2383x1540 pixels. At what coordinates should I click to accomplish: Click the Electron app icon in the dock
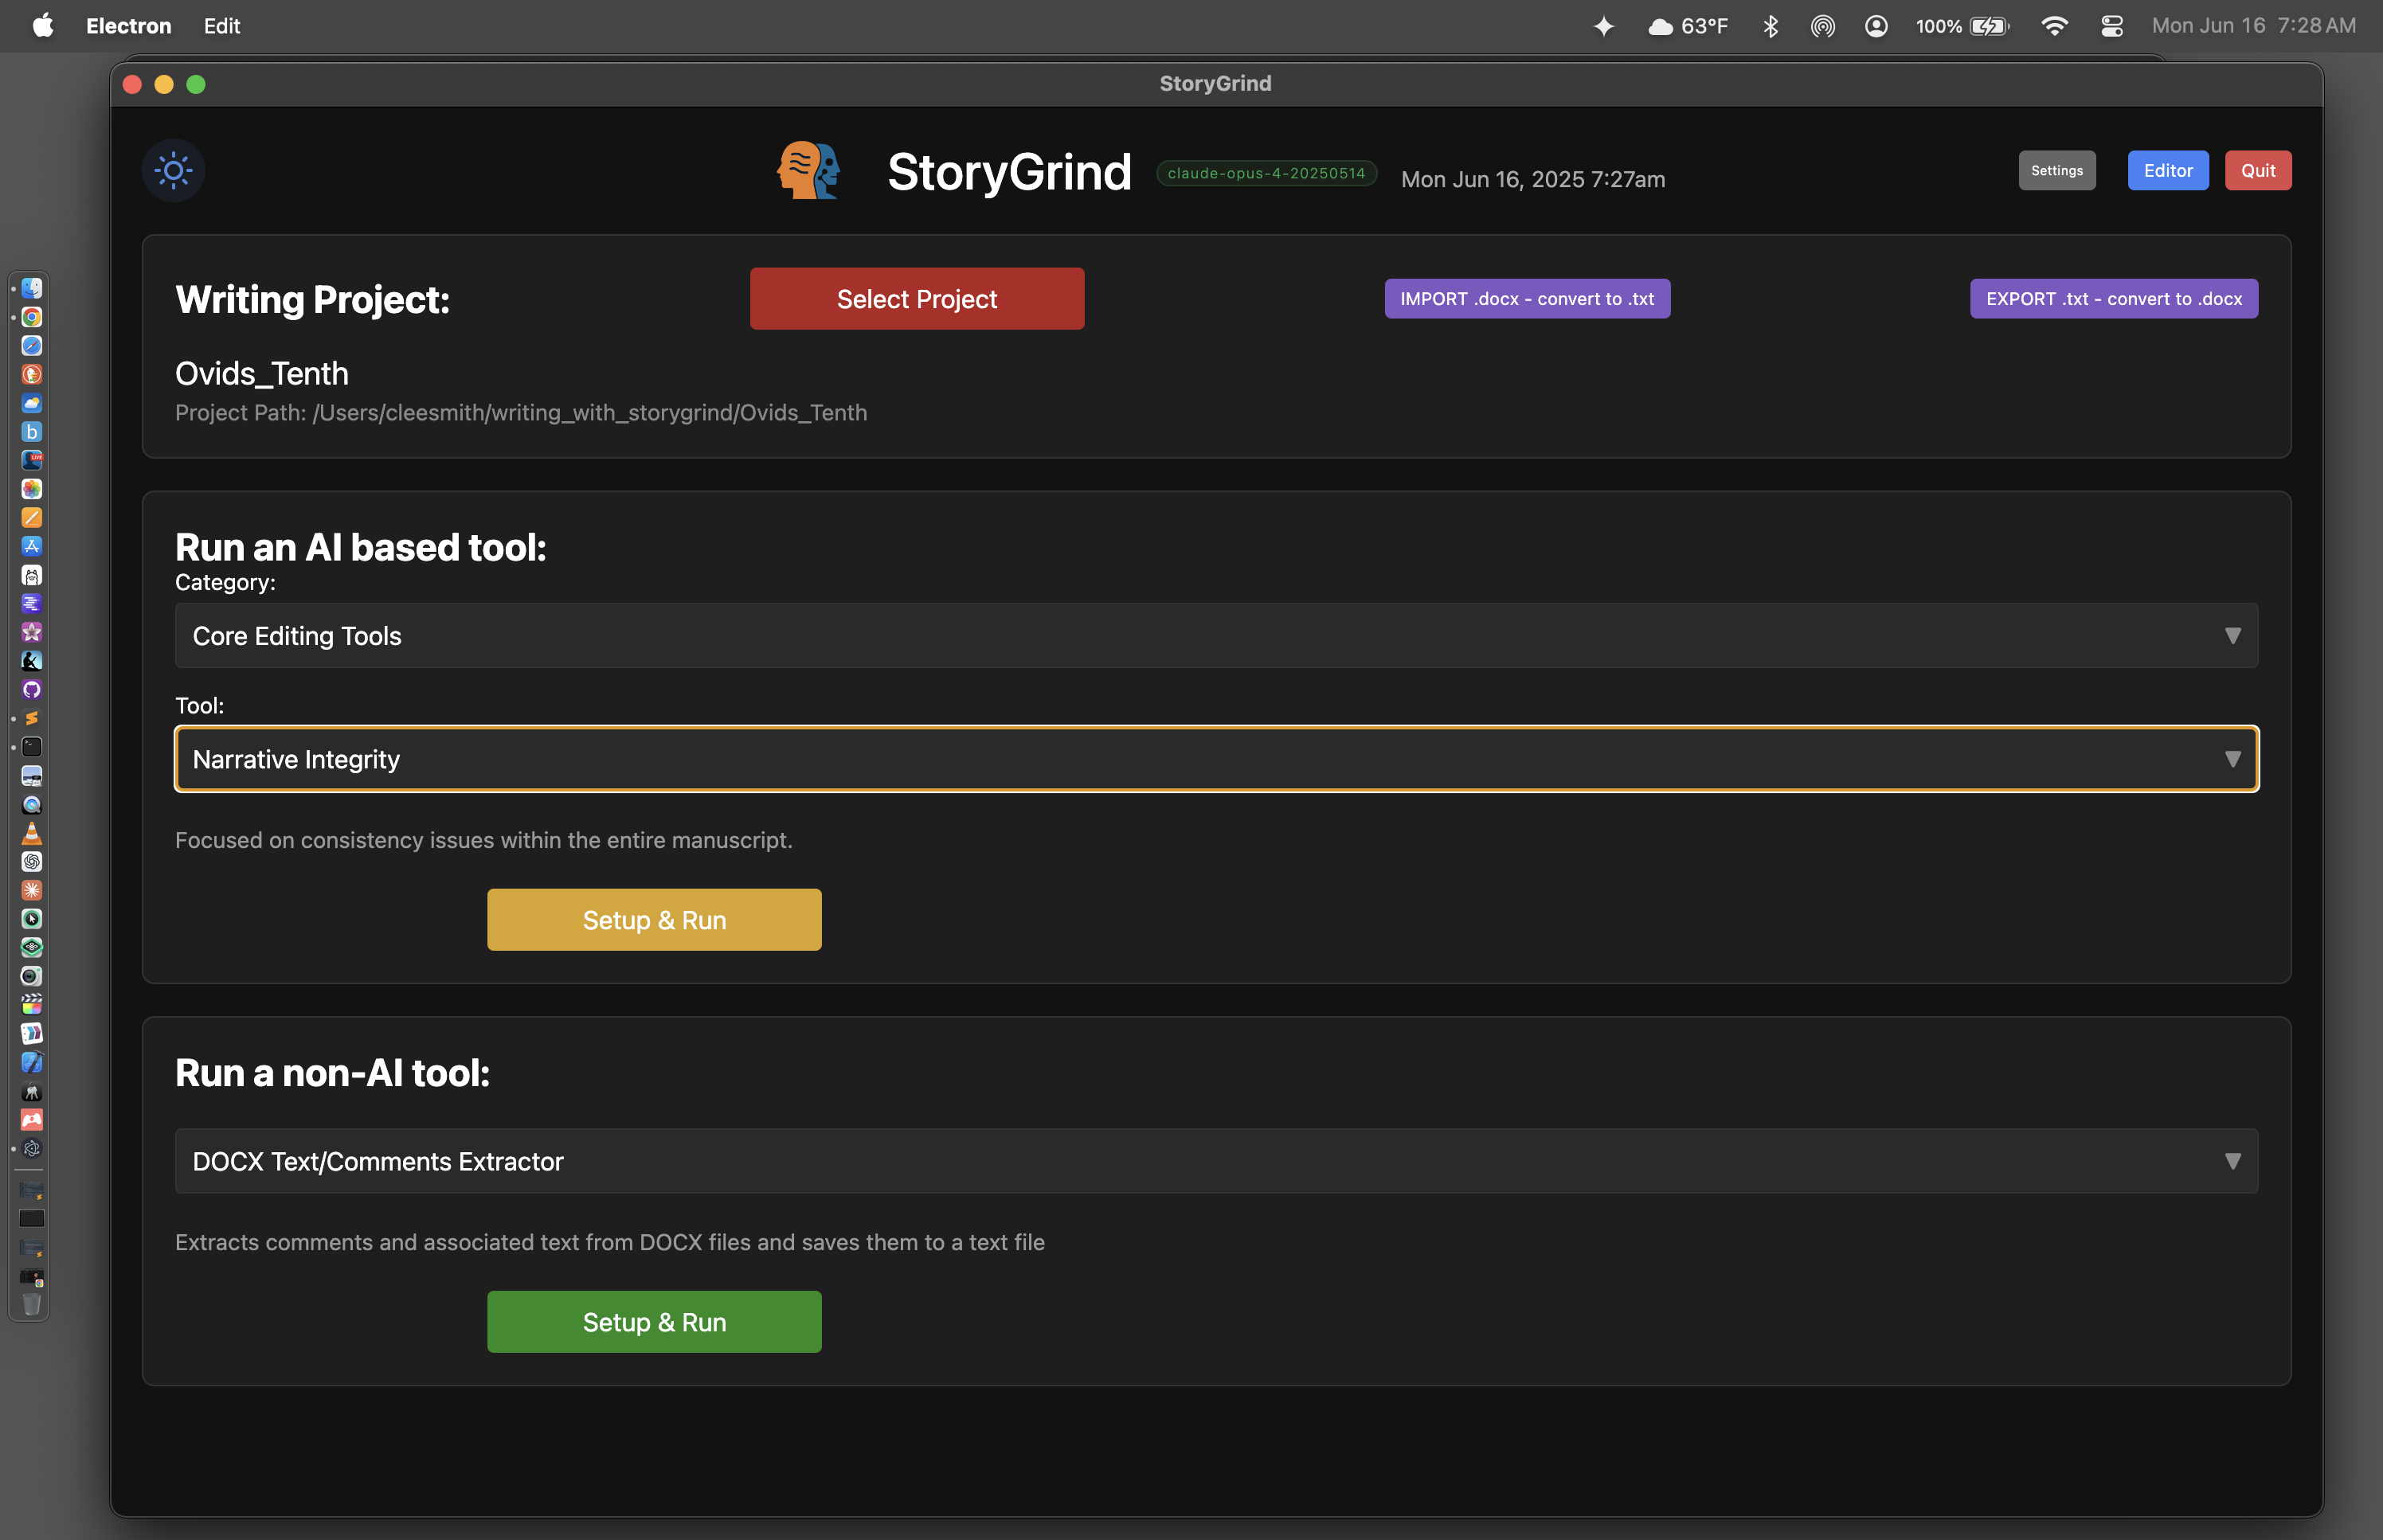click(32, 1148)
